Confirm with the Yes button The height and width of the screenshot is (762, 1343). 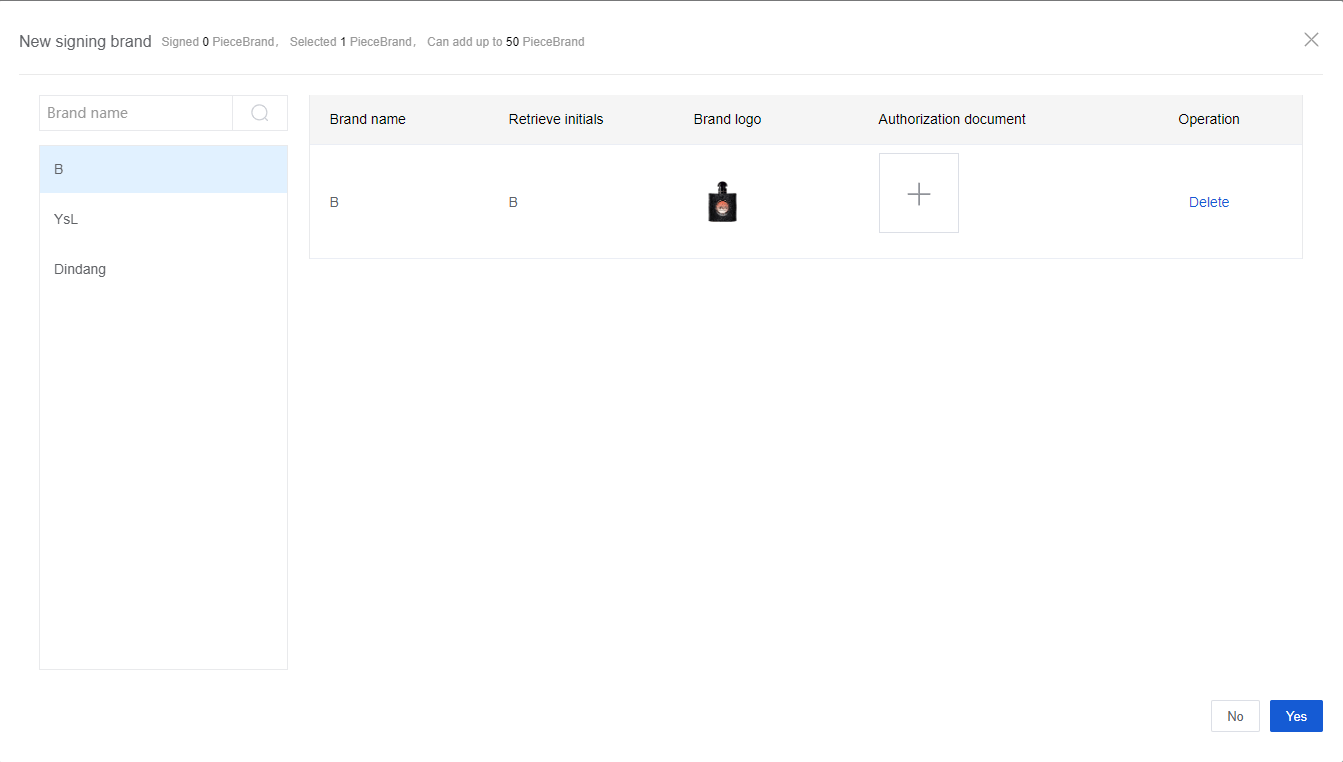coord(1296,716)
